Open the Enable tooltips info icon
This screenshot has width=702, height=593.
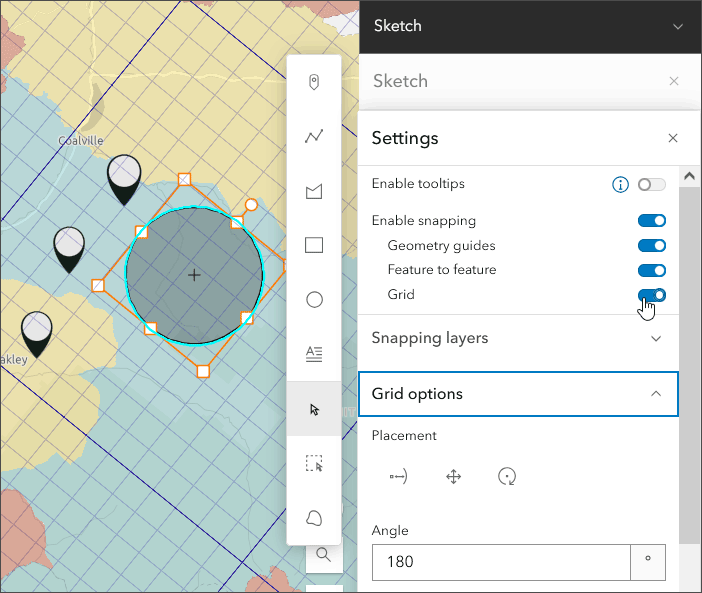(x=620, y=184)
